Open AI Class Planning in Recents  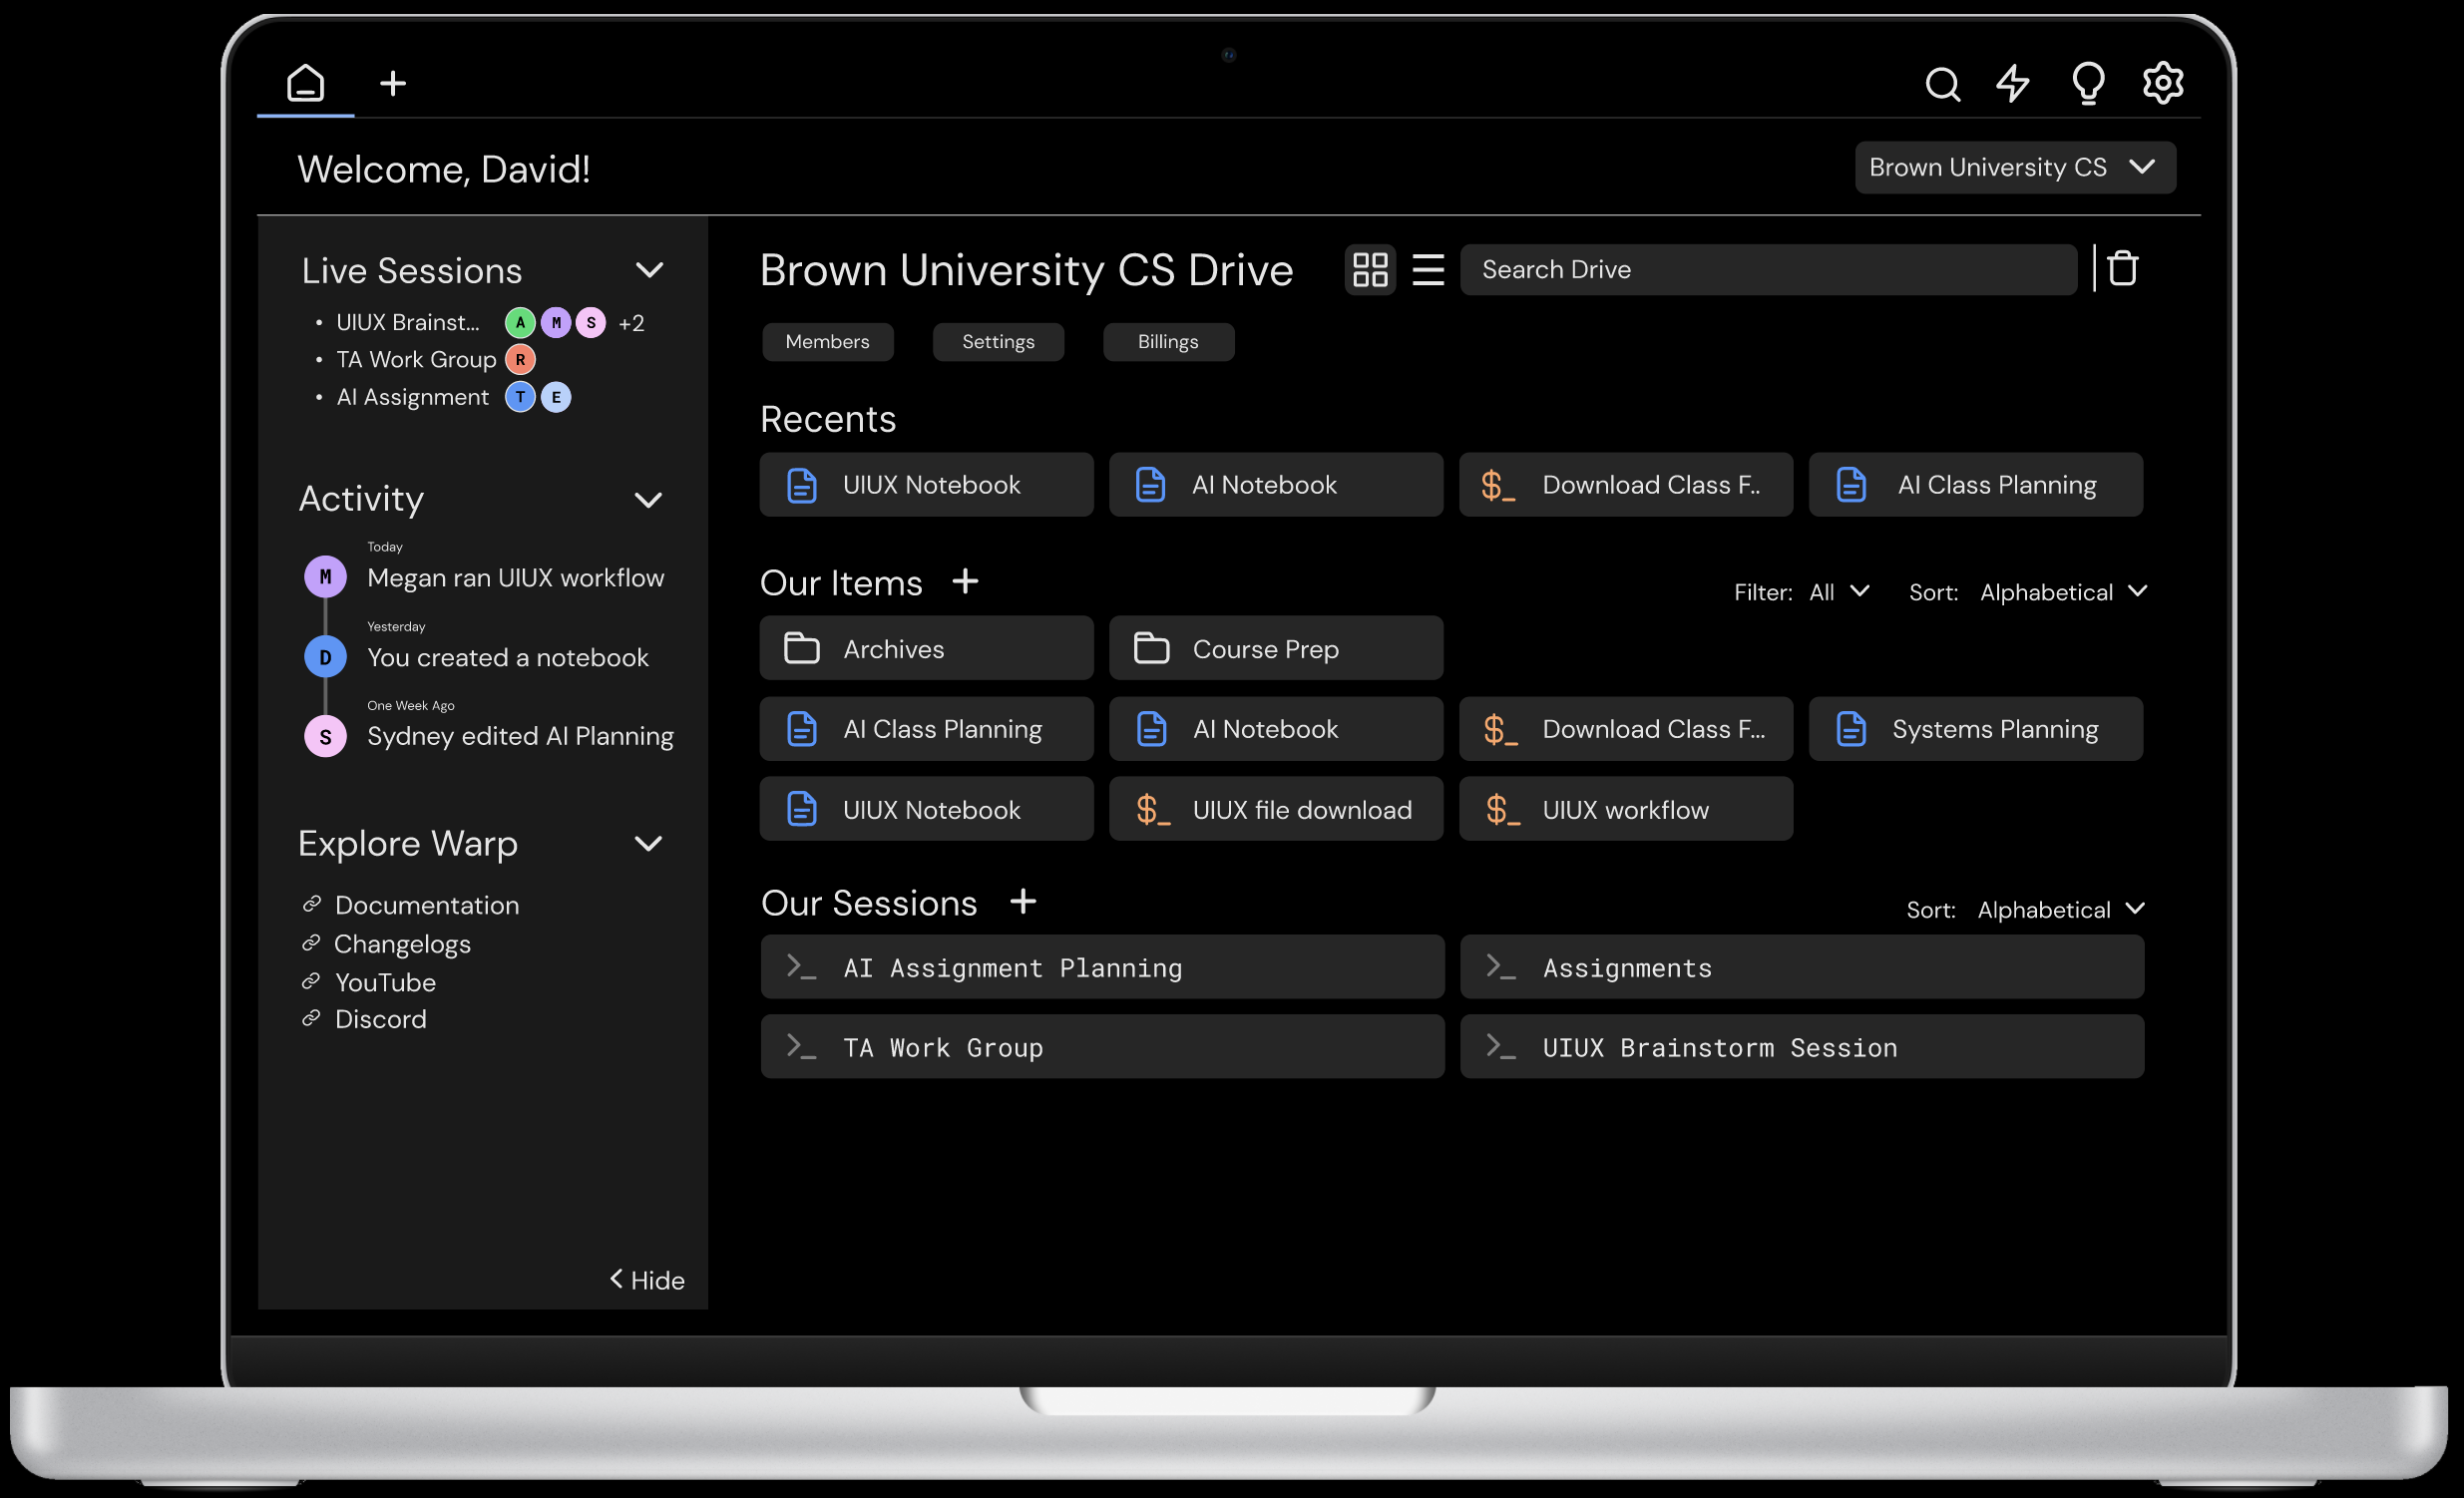click(x=1976, y=485)
